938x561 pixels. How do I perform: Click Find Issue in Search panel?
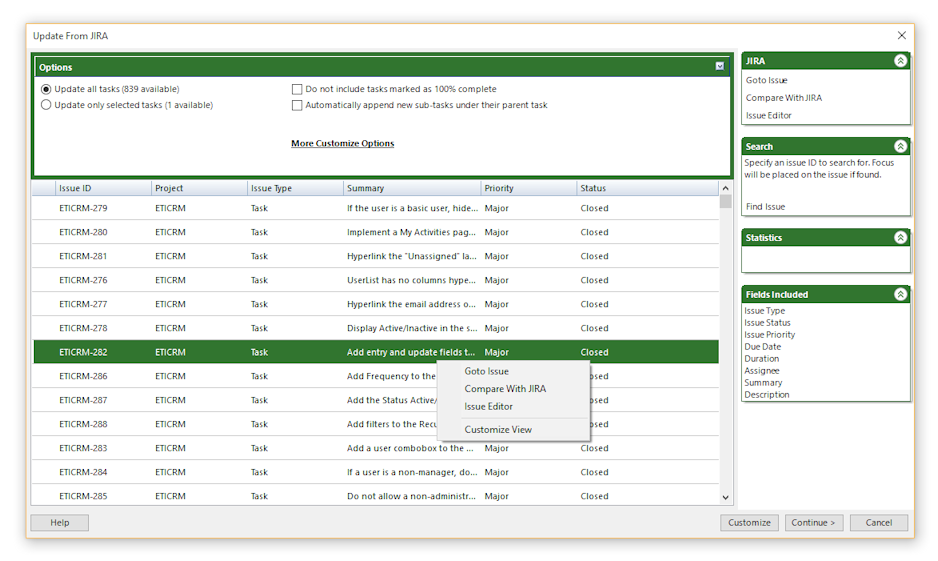765,207
